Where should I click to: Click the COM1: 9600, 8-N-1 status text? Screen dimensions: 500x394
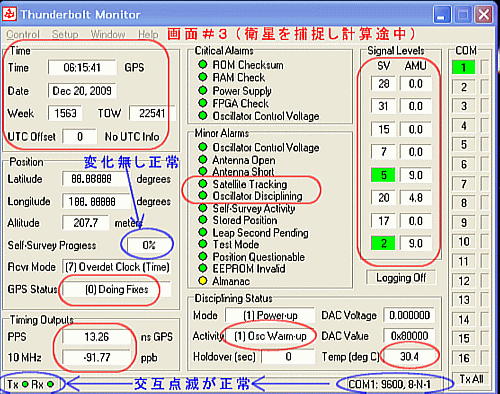[389, 385]
